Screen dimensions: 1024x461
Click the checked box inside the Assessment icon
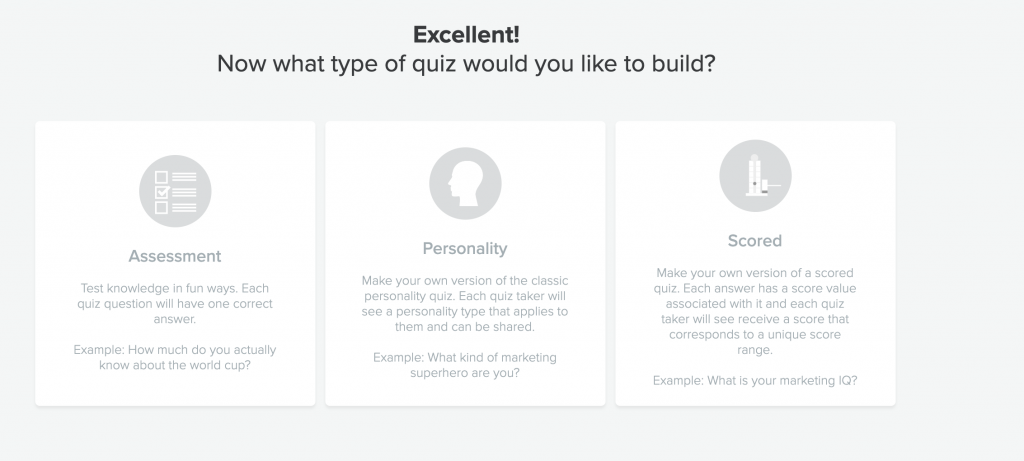pos(162,192)
